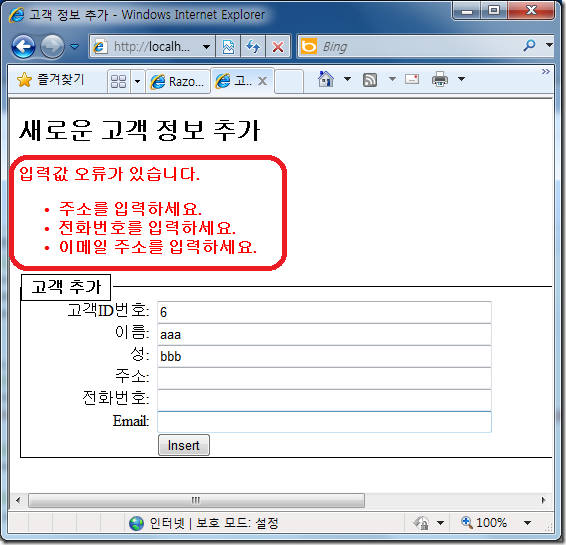This screenshot has height=545, width=566.
Task: Click the Forward navigation arrow
Action: [x=52, y=47]
